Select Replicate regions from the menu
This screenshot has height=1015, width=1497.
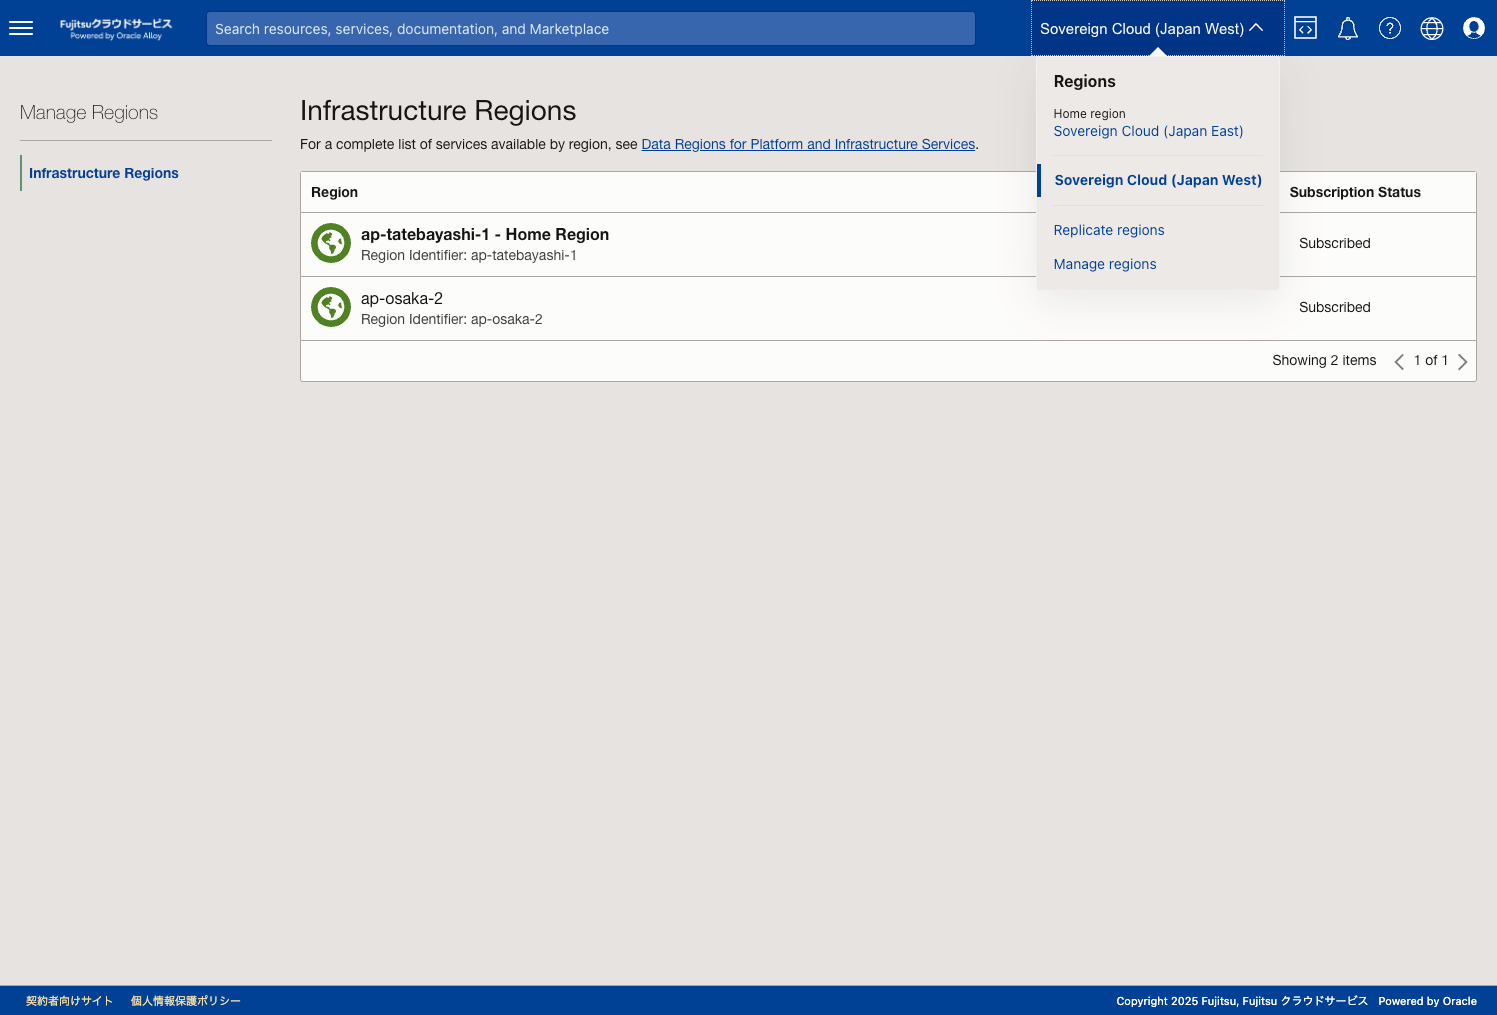click(1108, 230)
